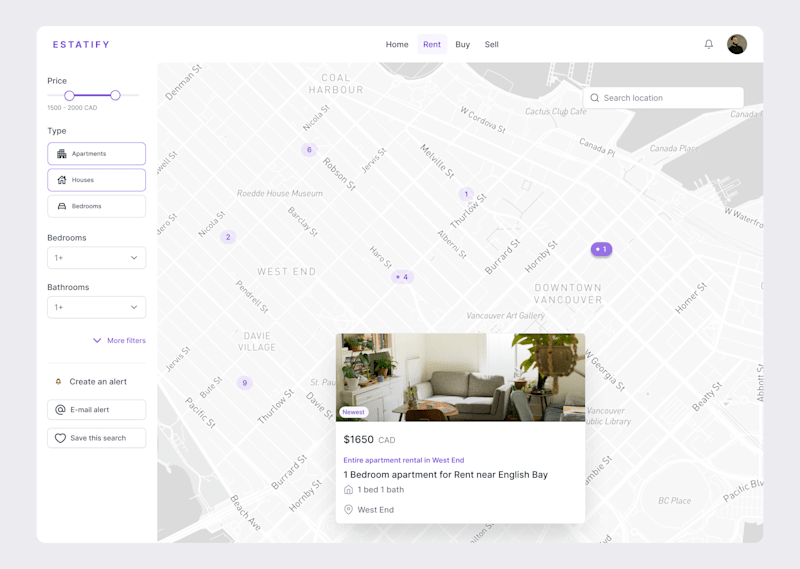The width and height of the screenshot is (800, 569).
Task: Click the Bedrooms bed icon
Action: pyautogui.click(x=62, y=206)
